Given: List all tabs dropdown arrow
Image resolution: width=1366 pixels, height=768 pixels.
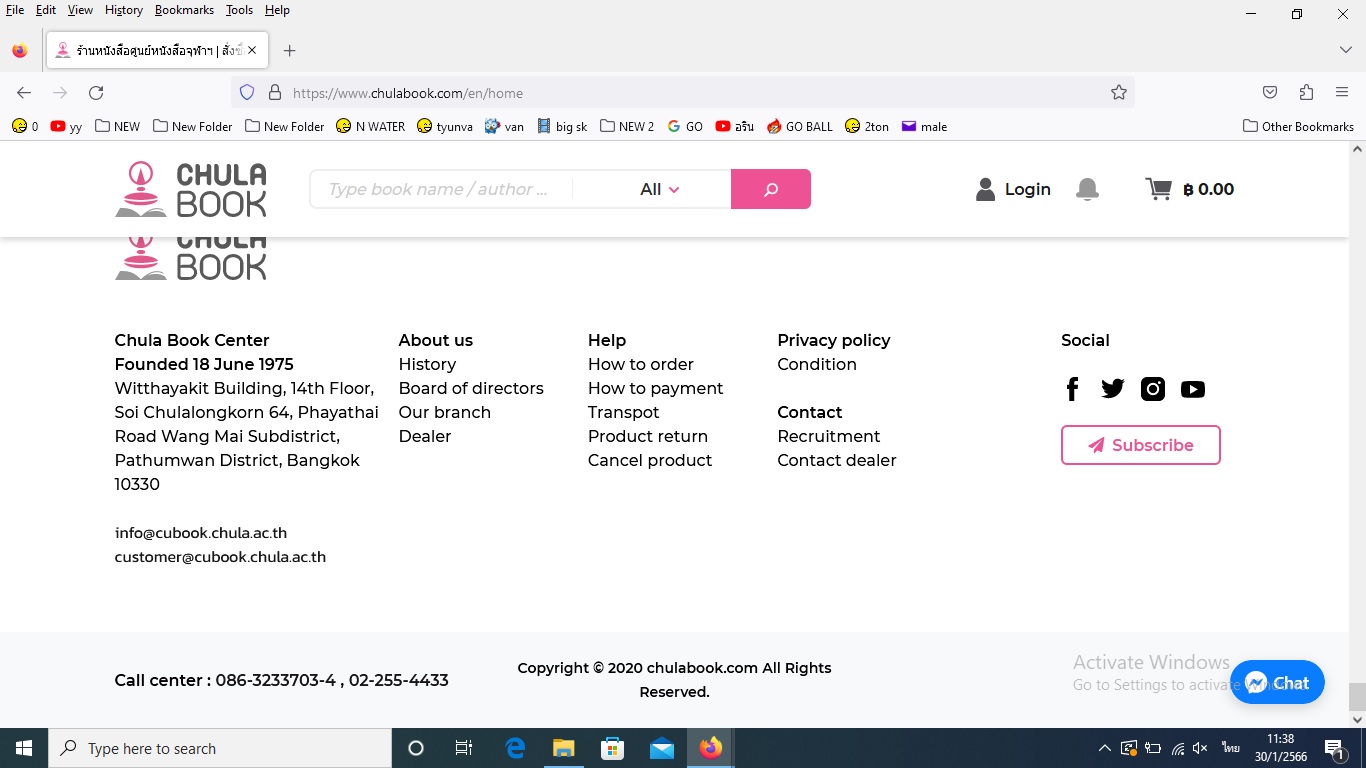Looking at the screenshot, I should click(1345, 50).
